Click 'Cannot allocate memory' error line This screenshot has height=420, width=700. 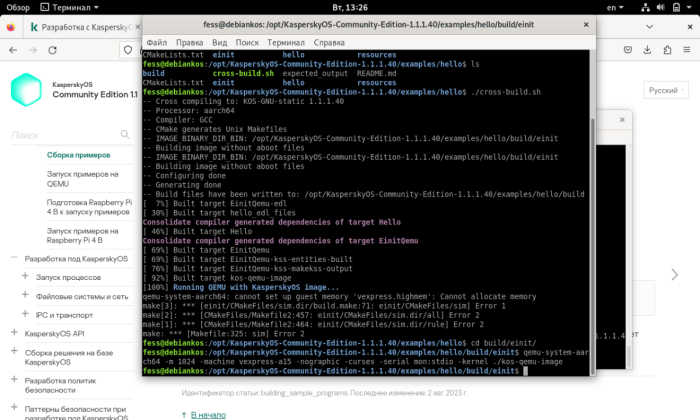point(339,296)
